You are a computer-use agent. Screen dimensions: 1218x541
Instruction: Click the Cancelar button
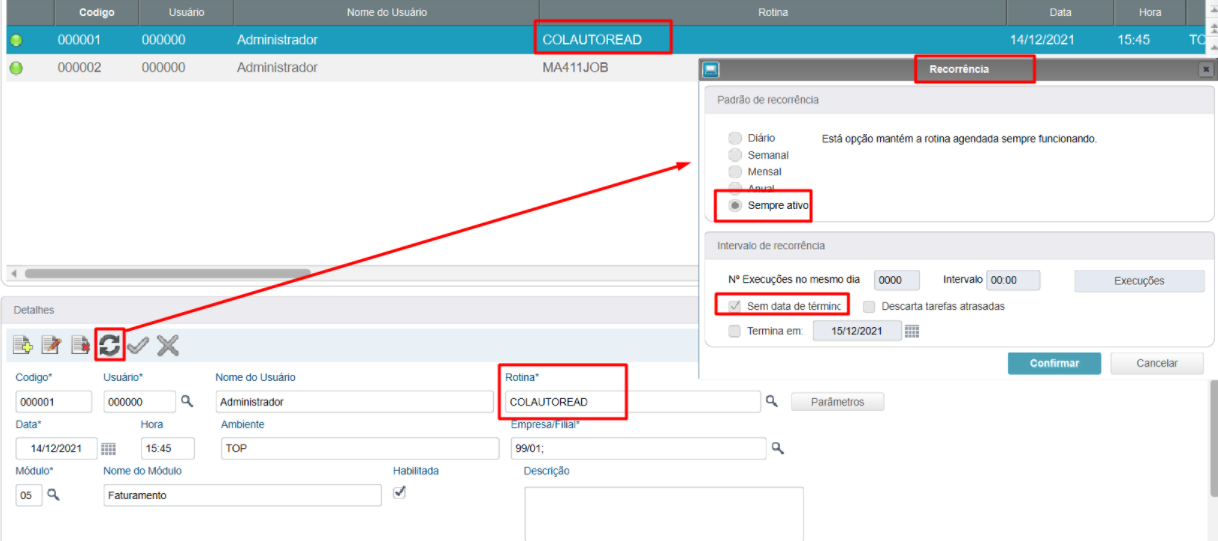pyautogui.click(x=1157, y=363)
